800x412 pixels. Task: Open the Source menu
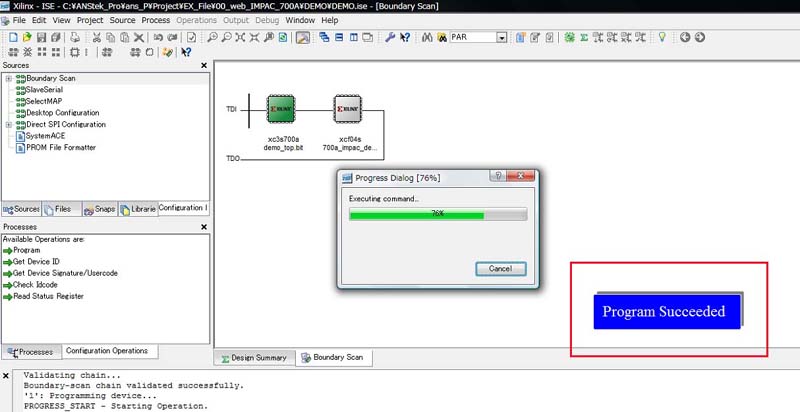click(x=122, y=20)
